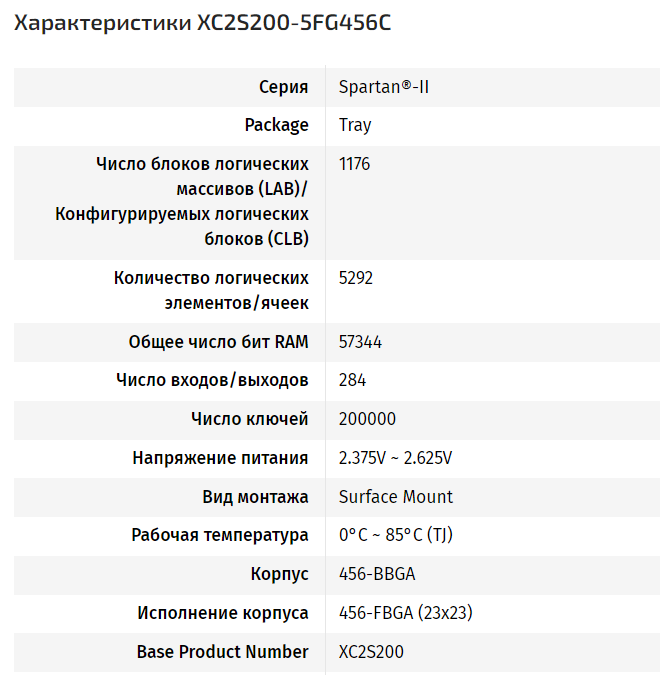Select the 284 inputs/outputs value
The height and width of the screenshot is (679, 660).
tap(352, 380)
